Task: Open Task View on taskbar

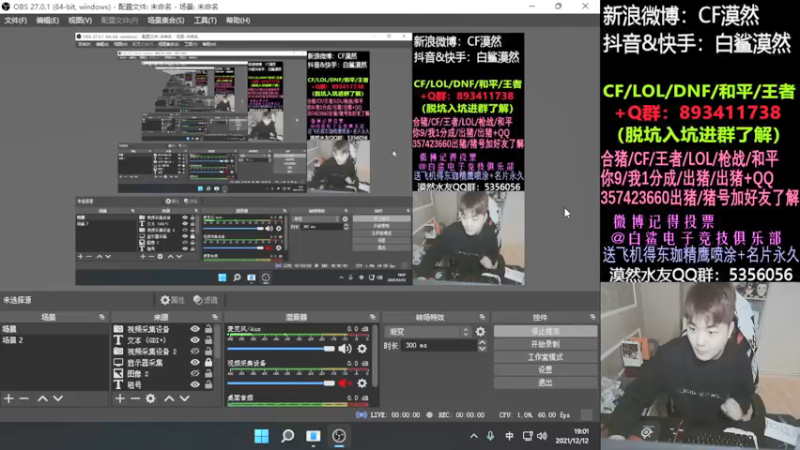Action: pos(313,436)
